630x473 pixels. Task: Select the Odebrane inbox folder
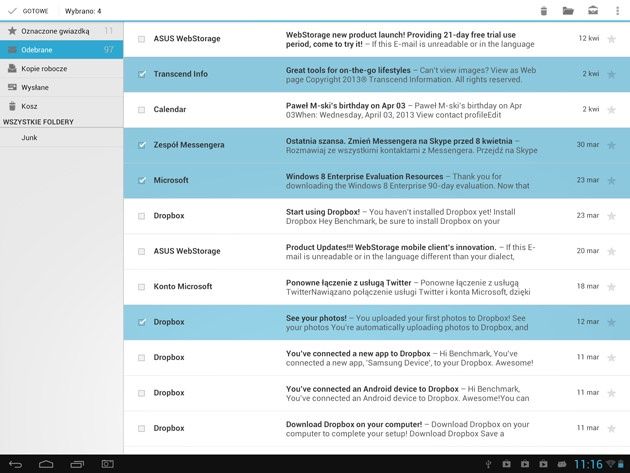coord(61,50)
